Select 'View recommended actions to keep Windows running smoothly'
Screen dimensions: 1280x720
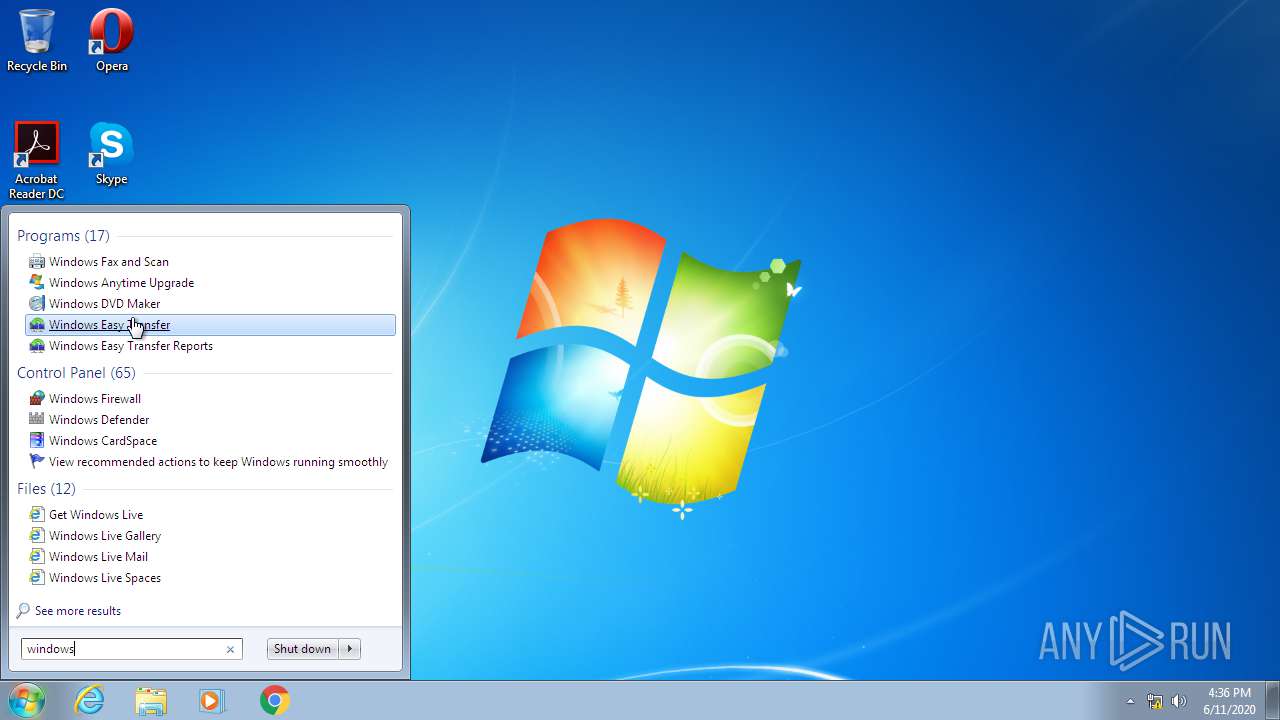tap(218, 462)
